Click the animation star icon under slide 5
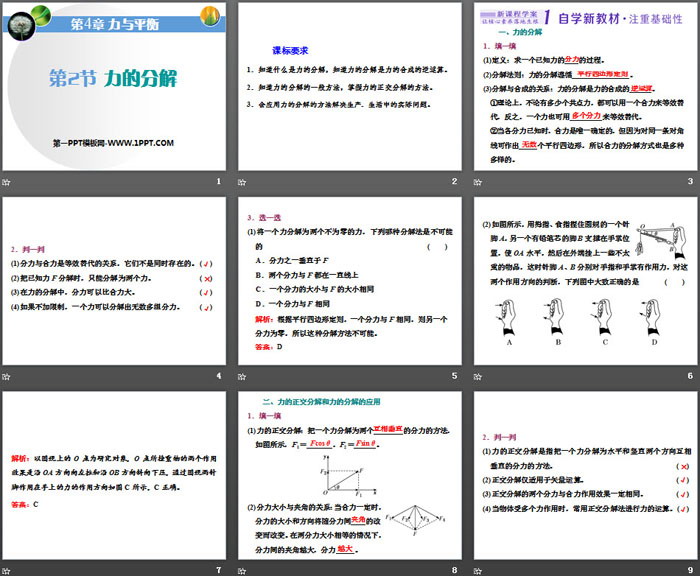 pos(242,376)
